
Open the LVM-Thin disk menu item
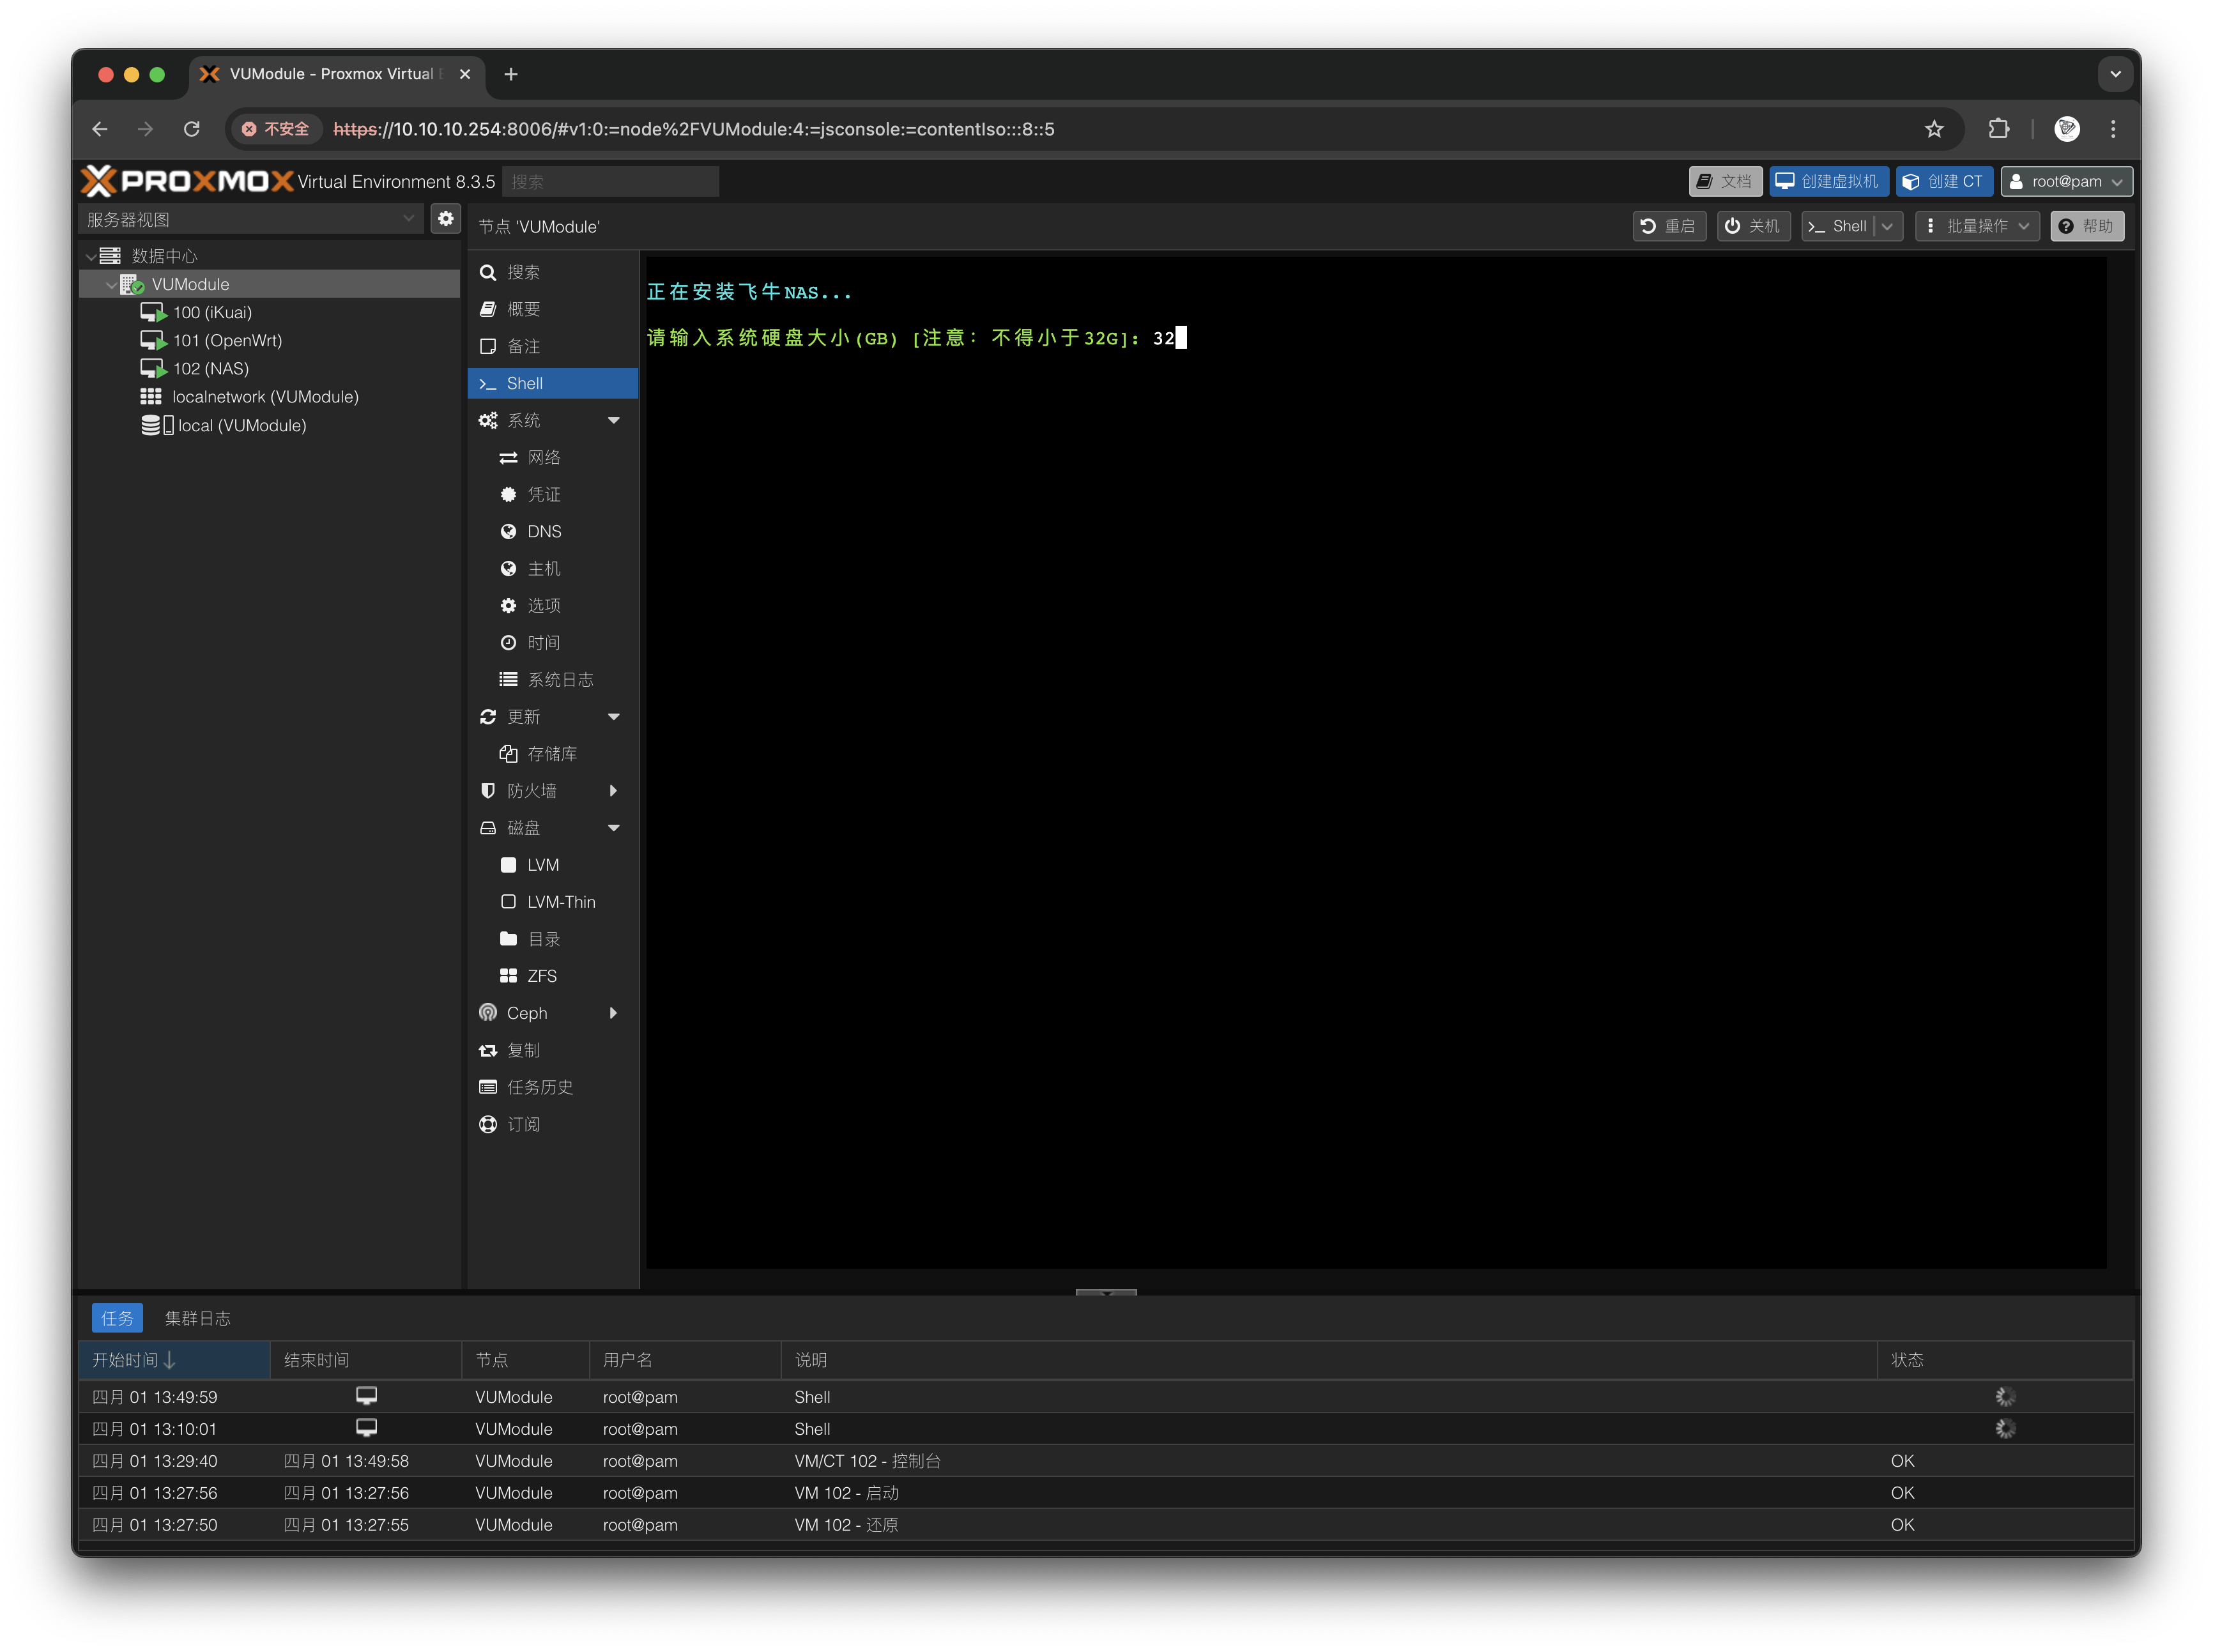pyautogui.click(x=560, y=902)
